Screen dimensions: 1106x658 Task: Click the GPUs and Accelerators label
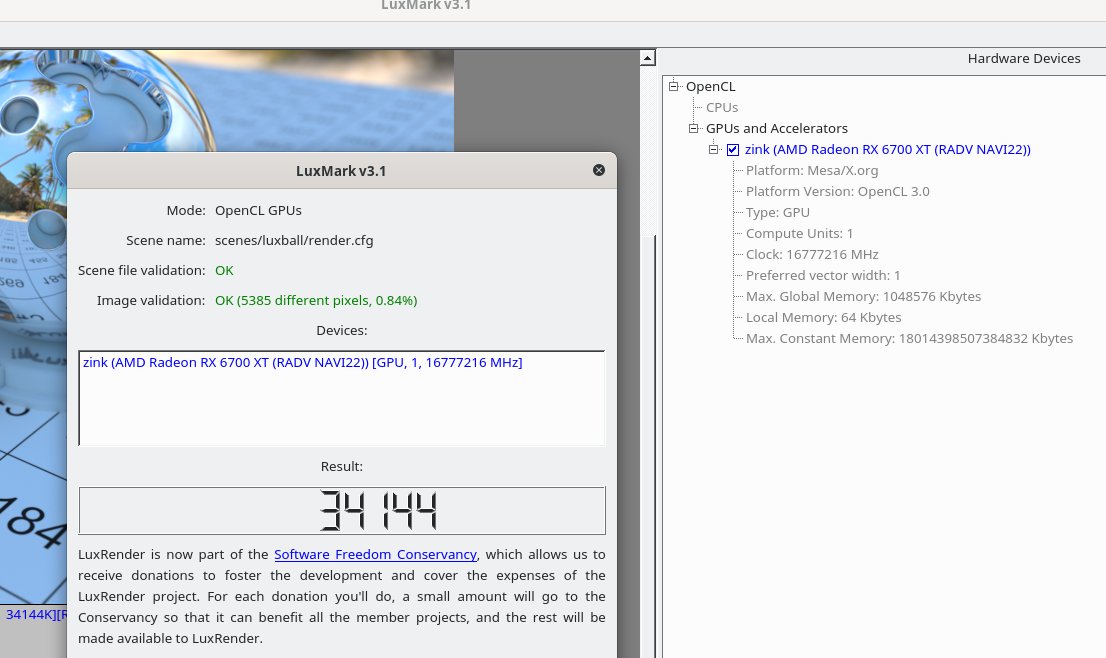pyautogui.click(x=777, y=128)
